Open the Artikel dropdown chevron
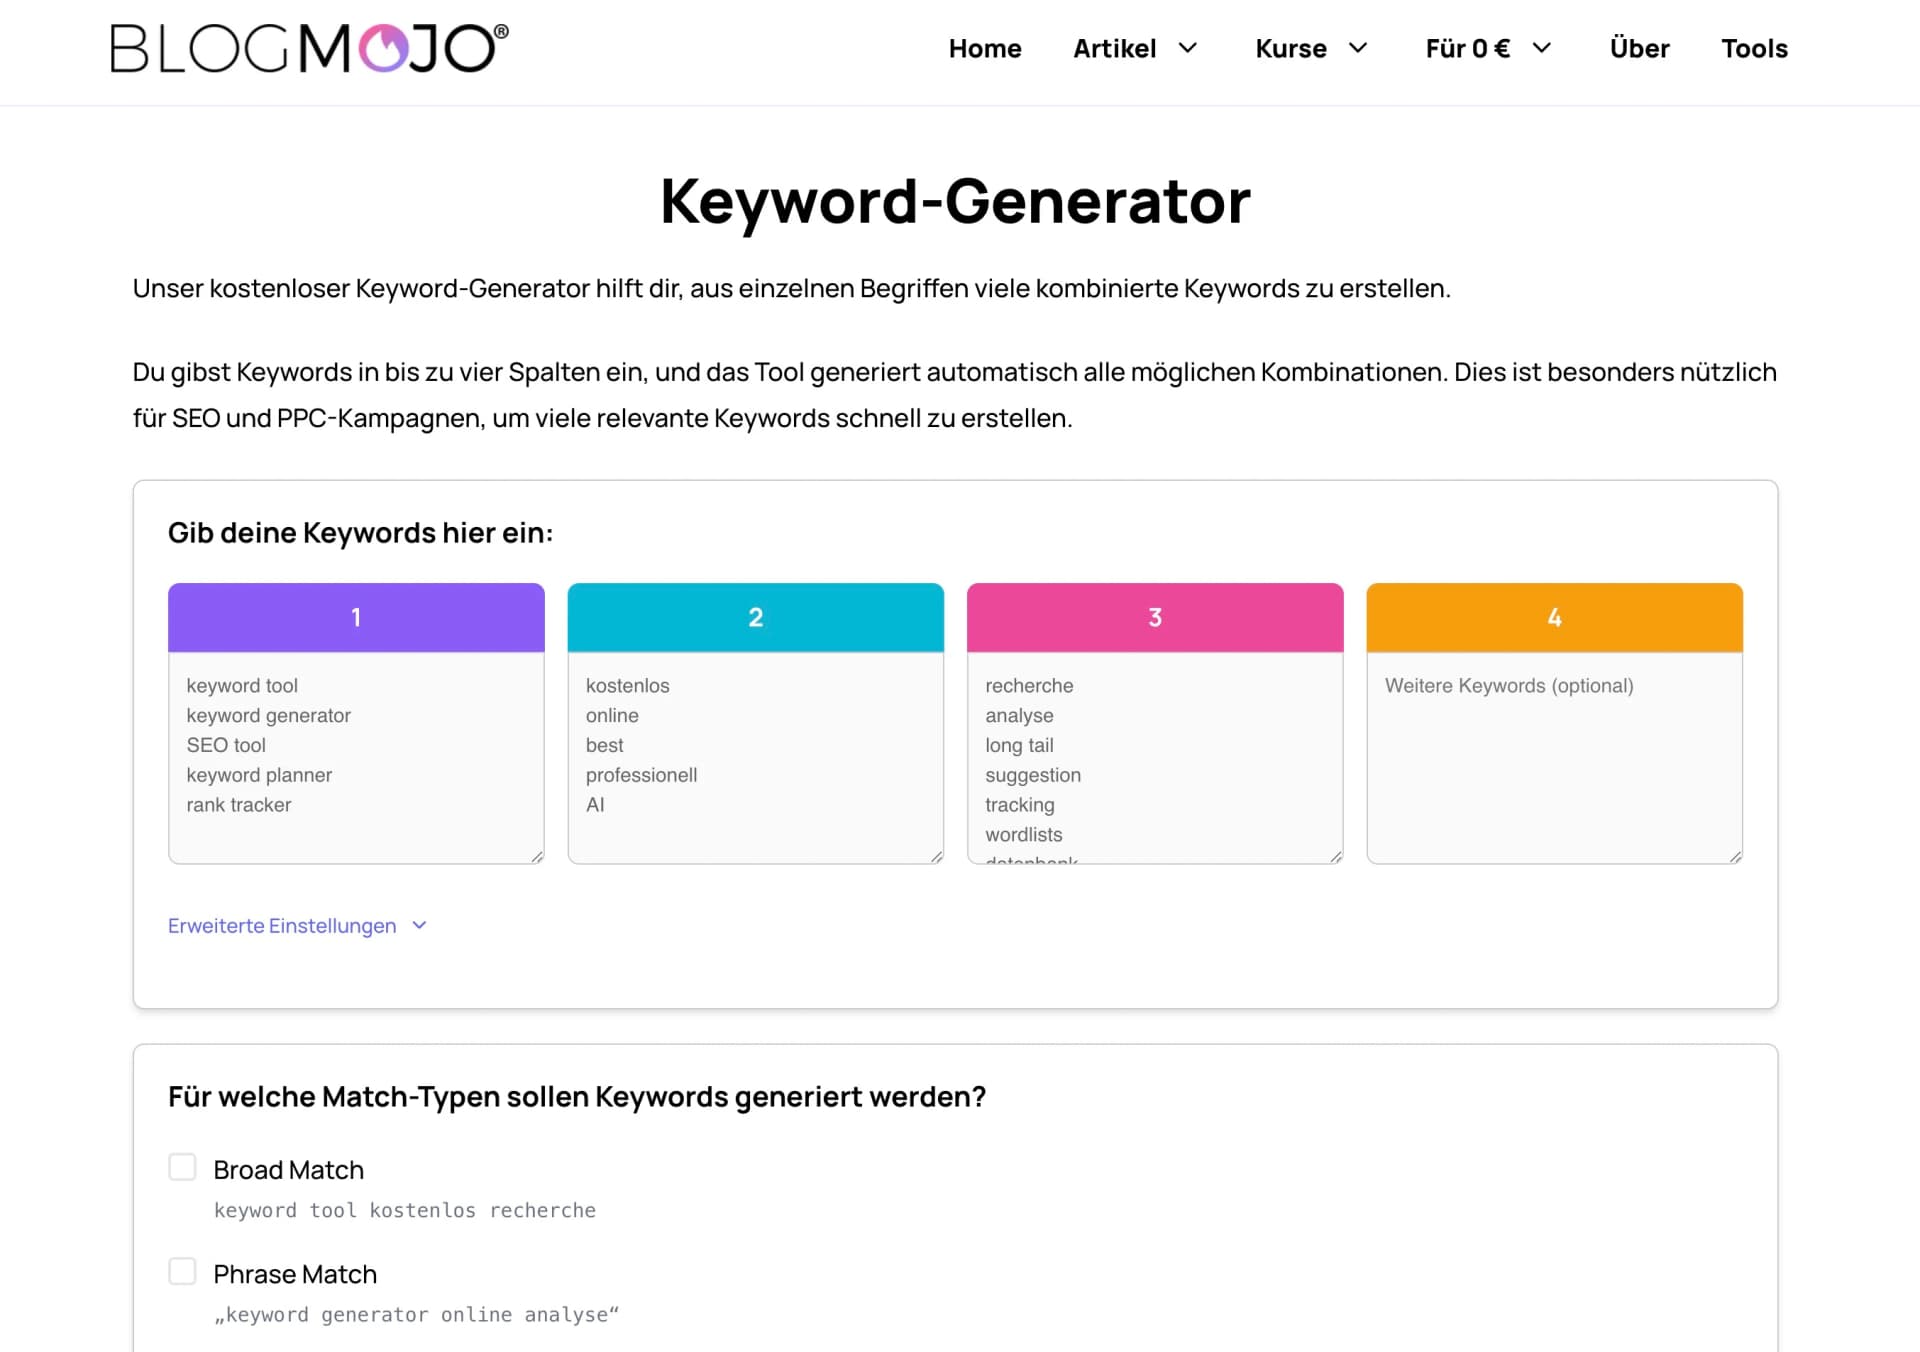The width and height of the screenshot is (1920, 1352). coord(1189,48)
